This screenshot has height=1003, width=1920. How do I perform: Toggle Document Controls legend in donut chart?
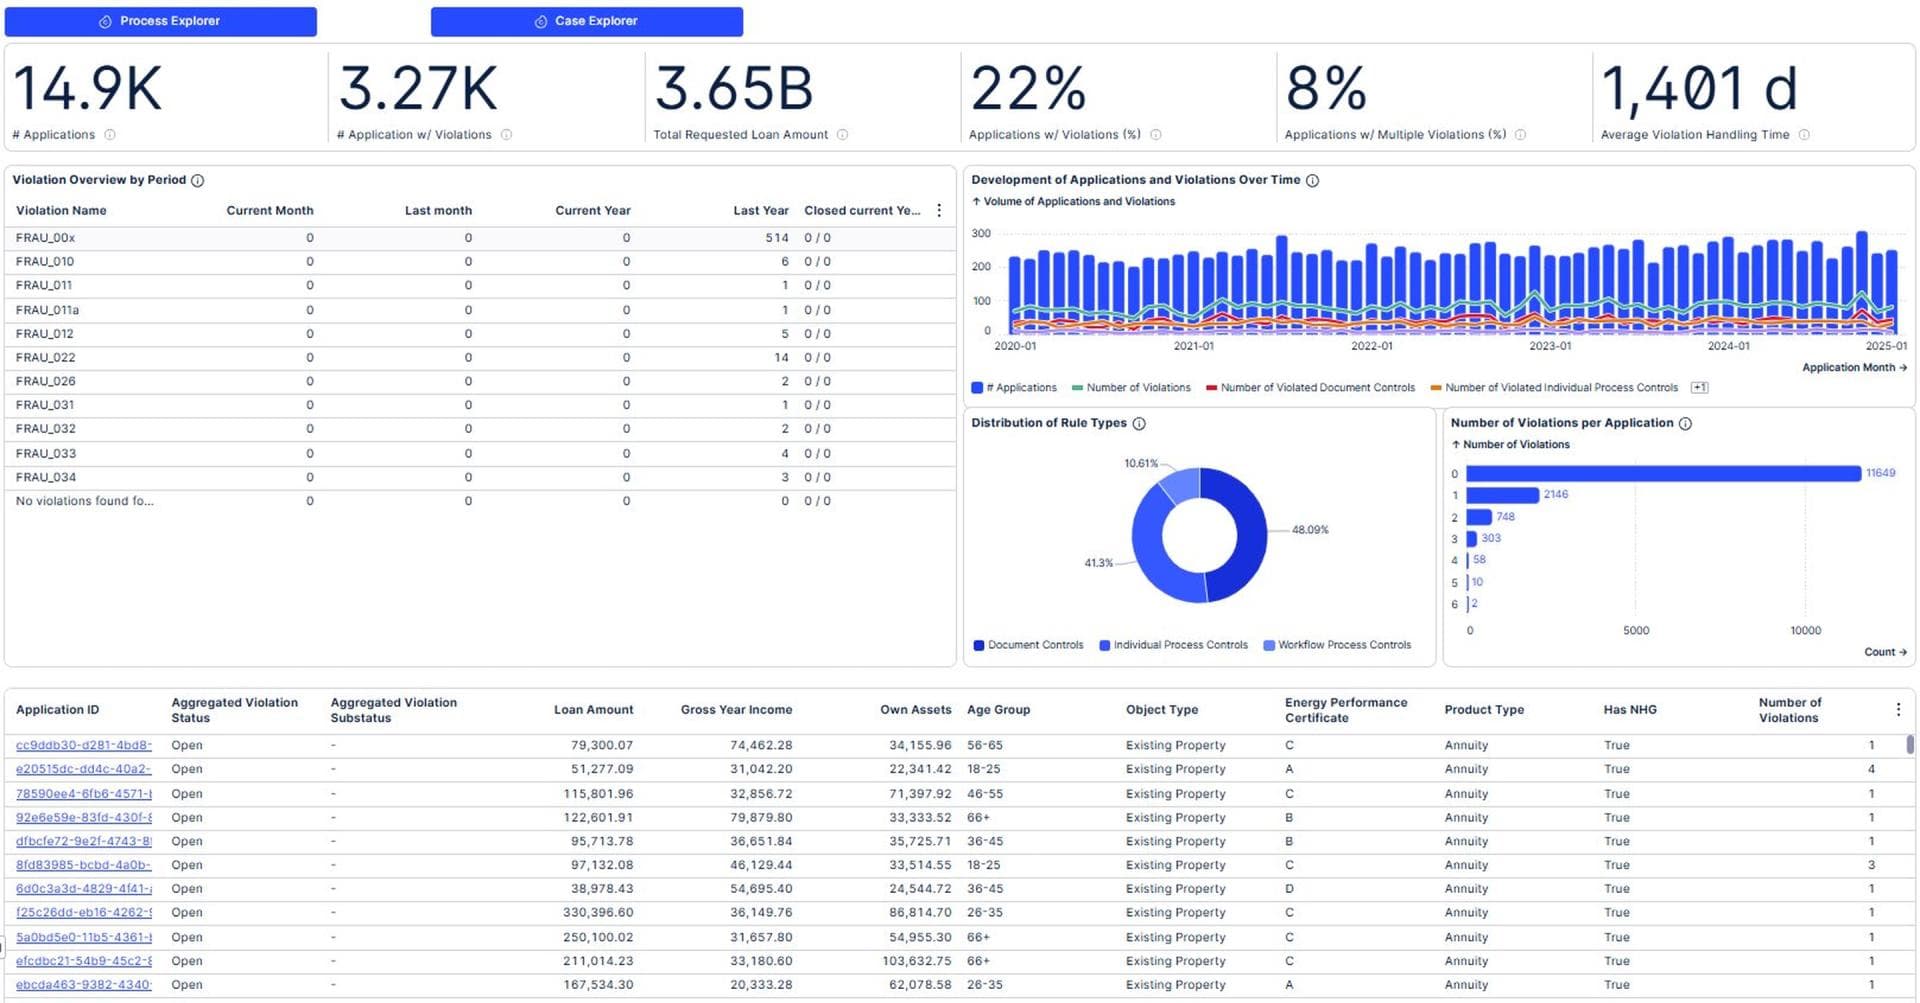point(1028,646)
